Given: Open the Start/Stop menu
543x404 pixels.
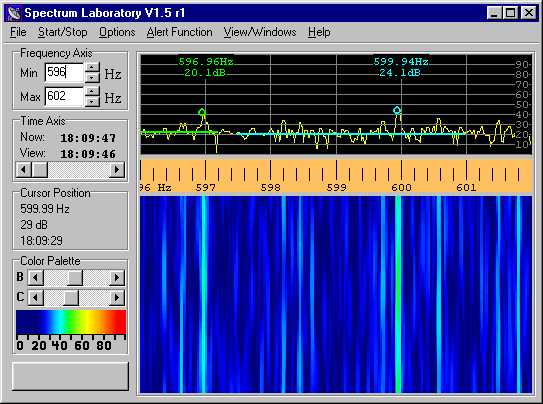Looking at the screenshot, I should pyautogui.click(x=63, y=32).
